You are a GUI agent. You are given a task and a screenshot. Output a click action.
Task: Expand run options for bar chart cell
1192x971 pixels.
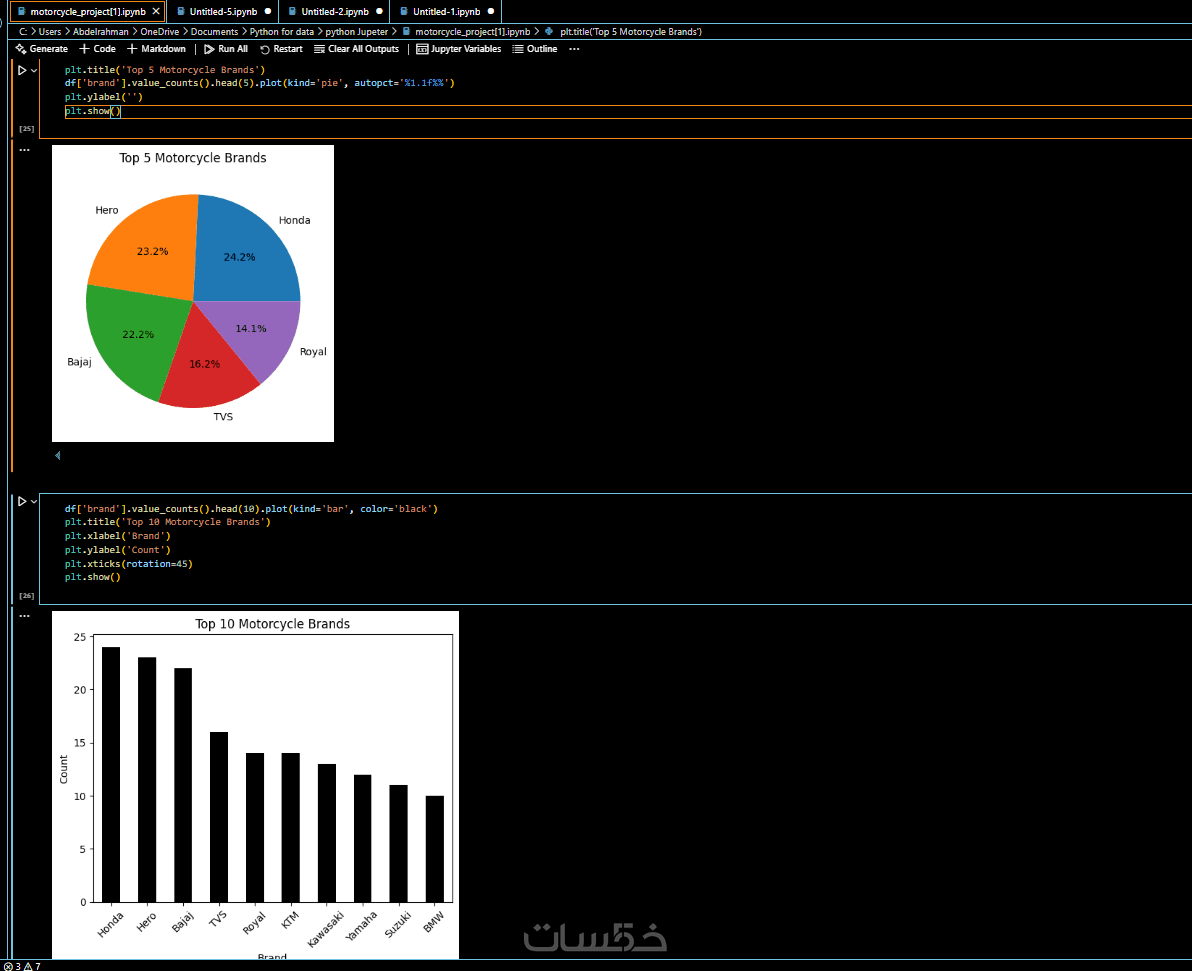[x=34, y=501]
